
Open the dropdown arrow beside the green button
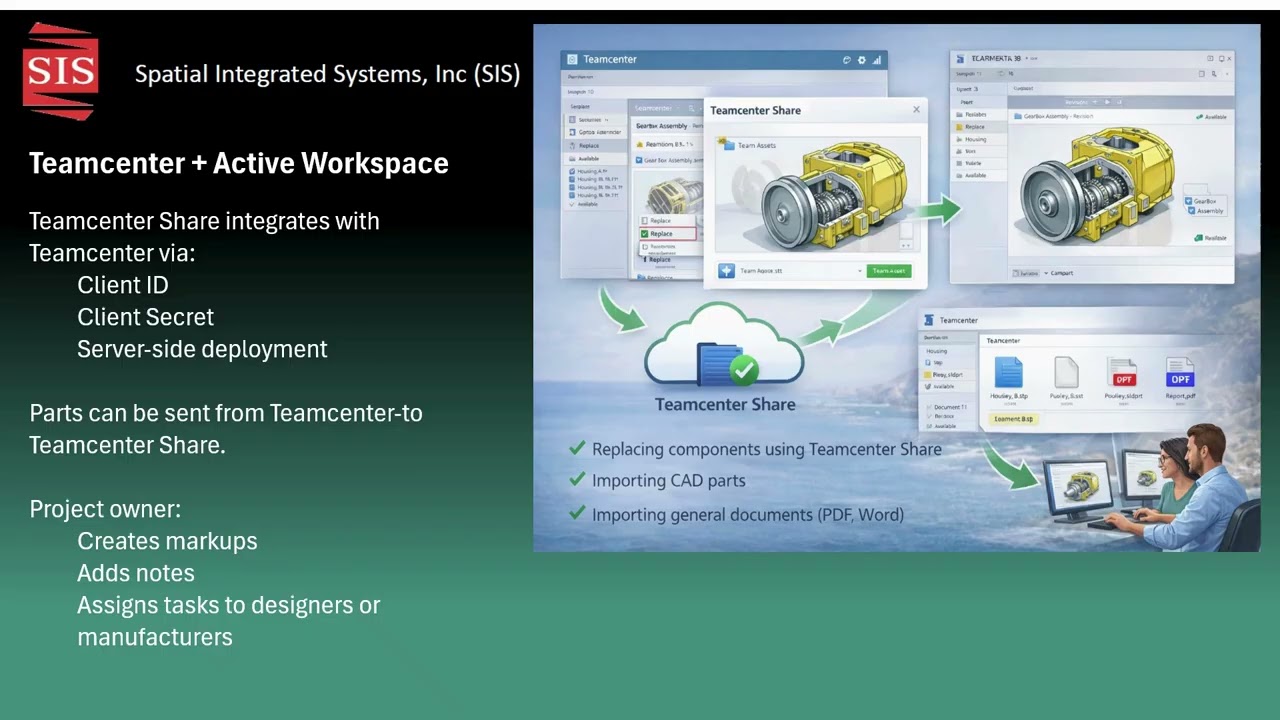[x=859, y=271]
